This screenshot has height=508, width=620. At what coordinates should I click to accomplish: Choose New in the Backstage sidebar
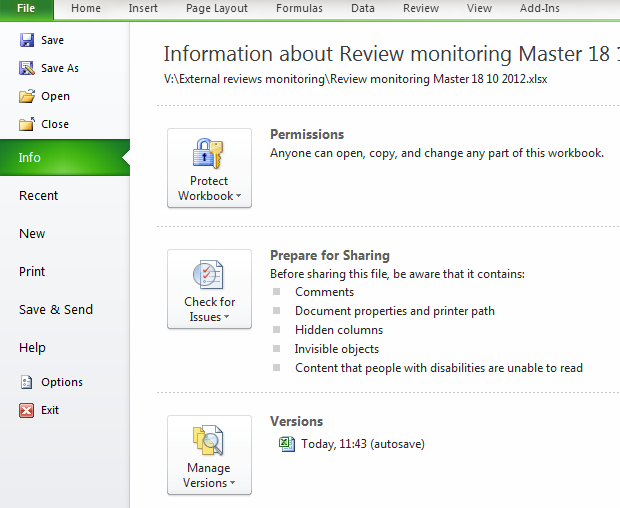coord(32,234)
